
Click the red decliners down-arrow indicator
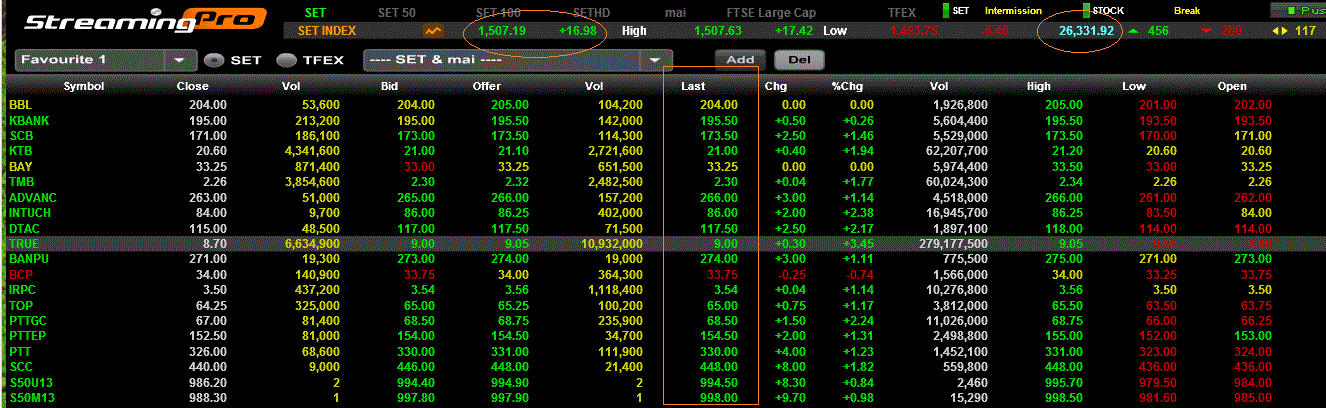pyautogui.click(x=1205, y=31)
